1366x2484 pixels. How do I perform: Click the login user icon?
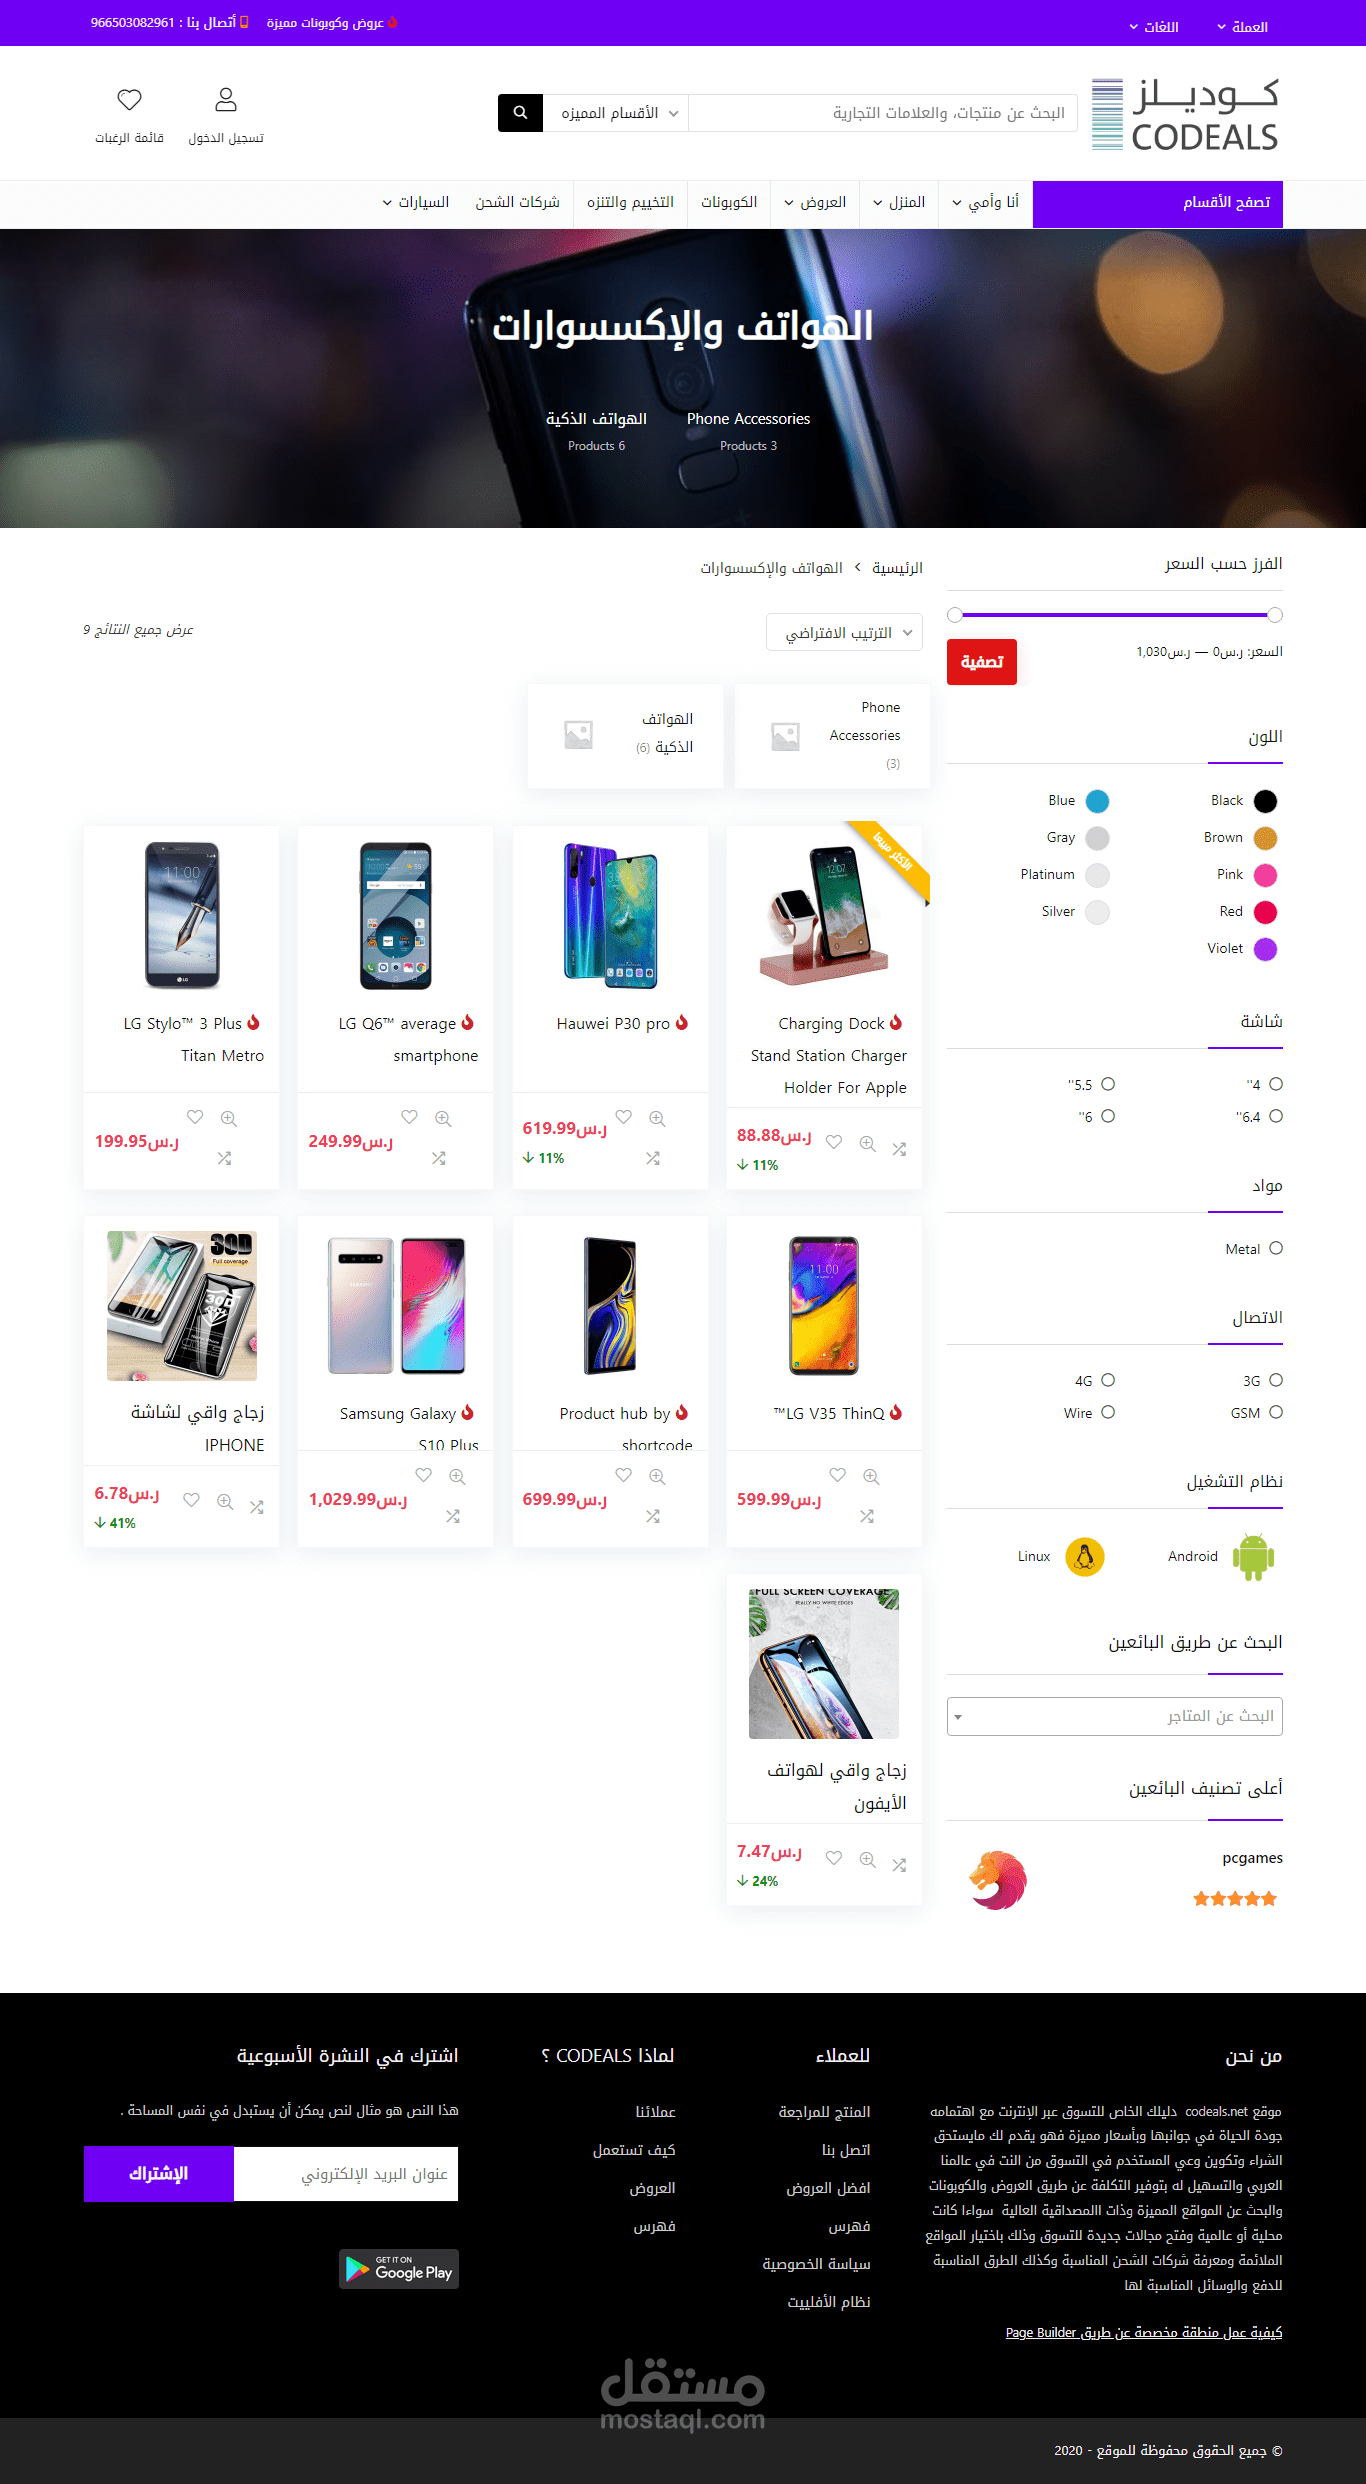pos(226,100)
